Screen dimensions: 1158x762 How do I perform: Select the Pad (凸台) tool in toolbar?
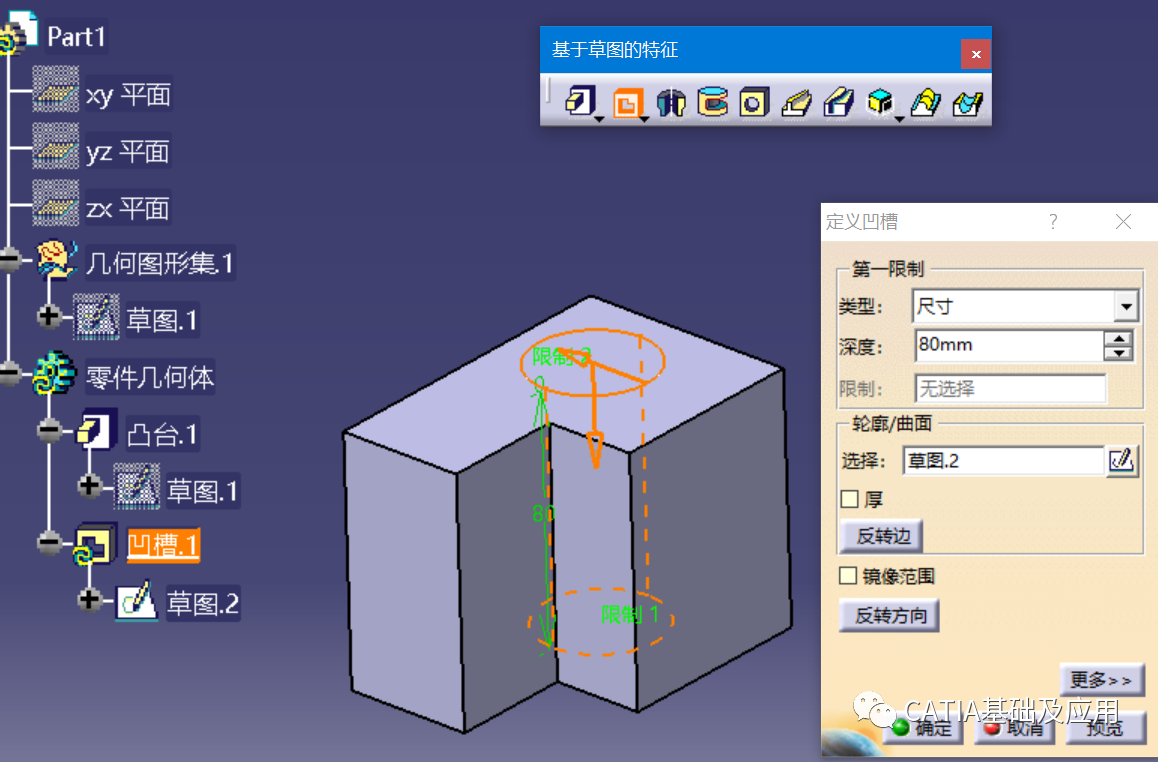pyautogui.click(x=580, y=102)
